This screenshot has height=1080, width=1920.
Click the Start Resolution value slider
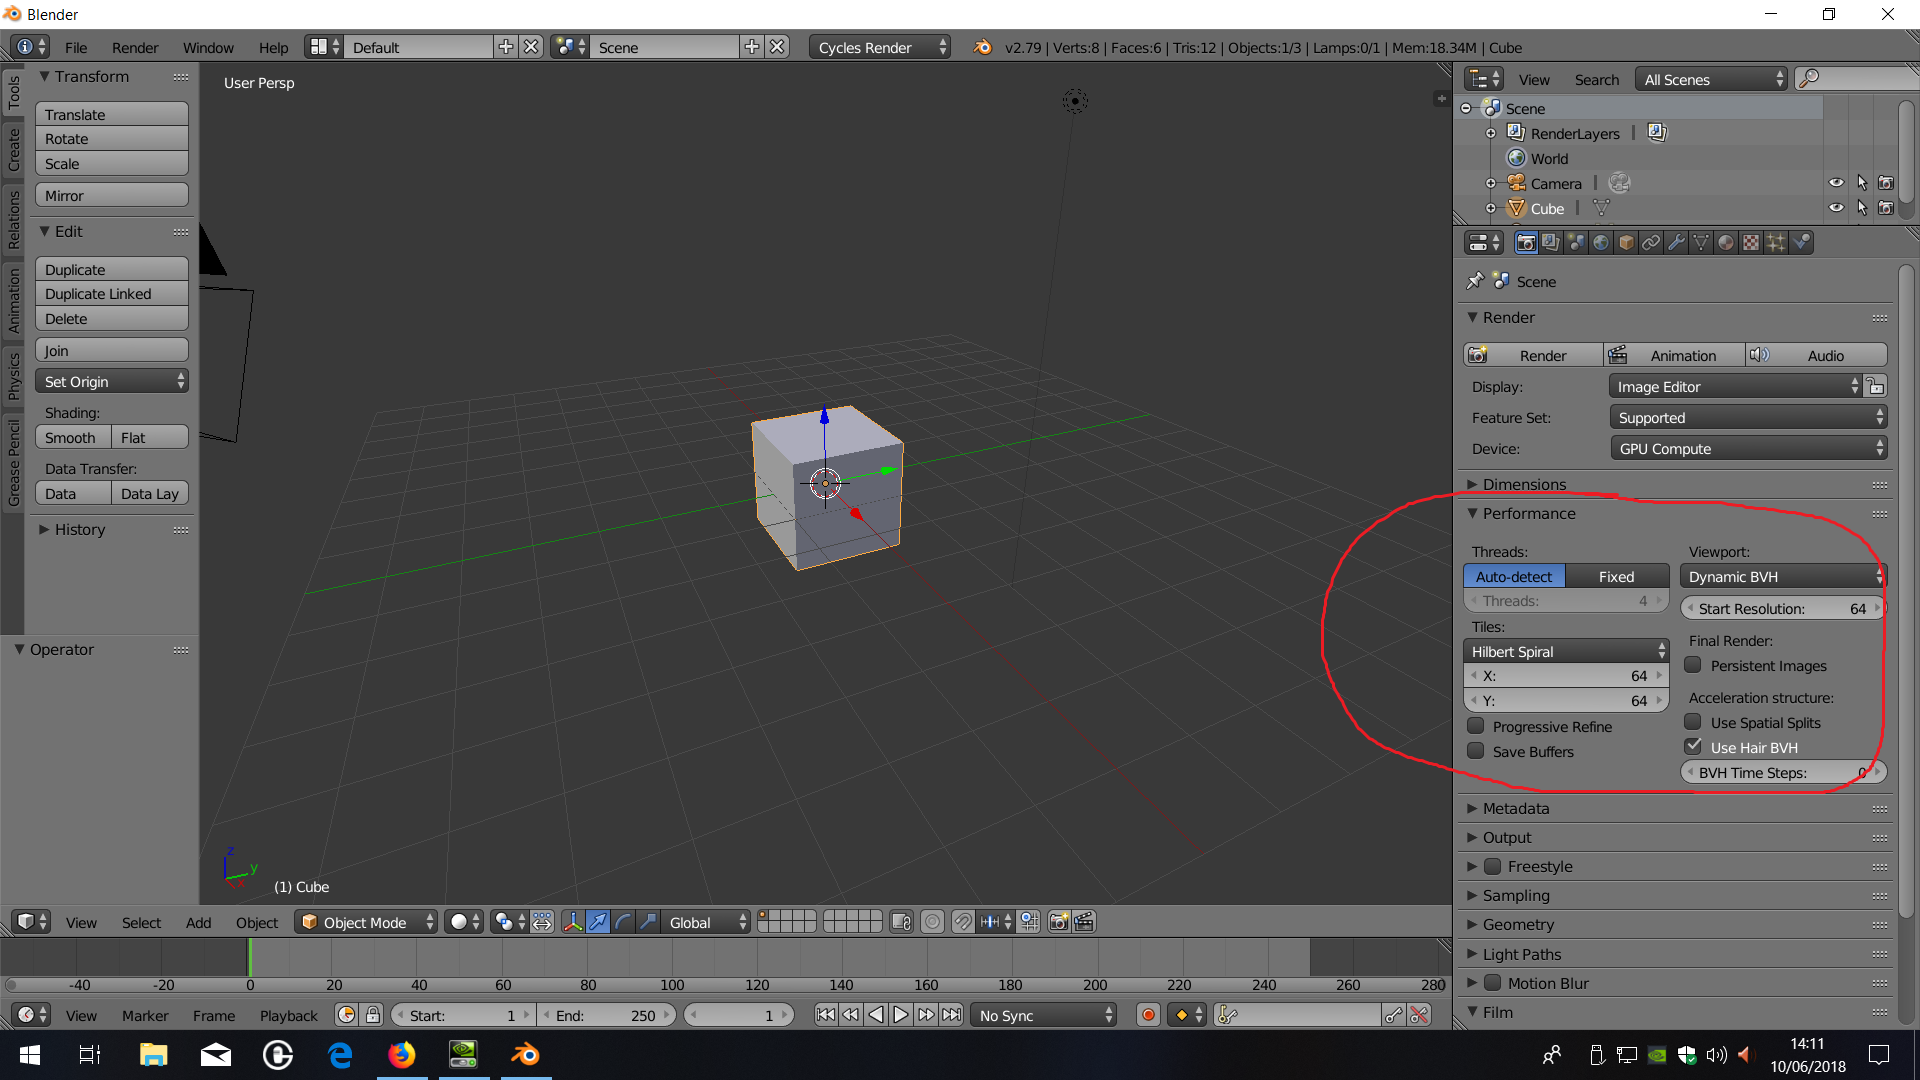click(x=1781, y=608)
